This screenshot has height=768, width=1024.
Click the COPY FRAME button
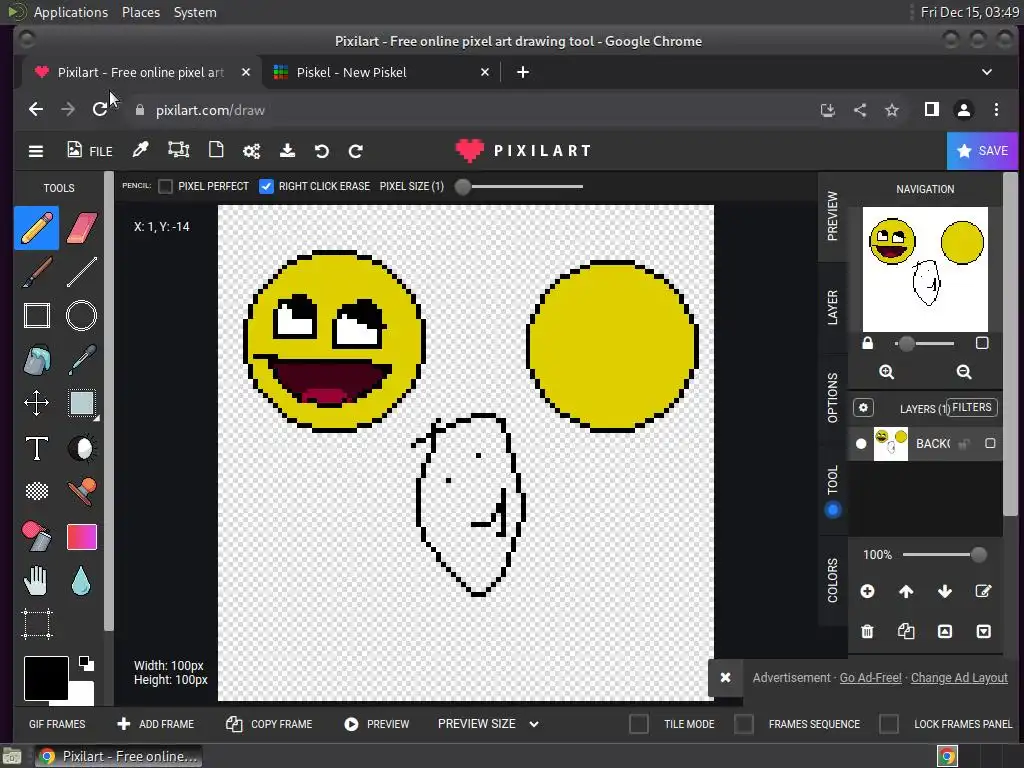pyautogui.click(x=269, y=724)
